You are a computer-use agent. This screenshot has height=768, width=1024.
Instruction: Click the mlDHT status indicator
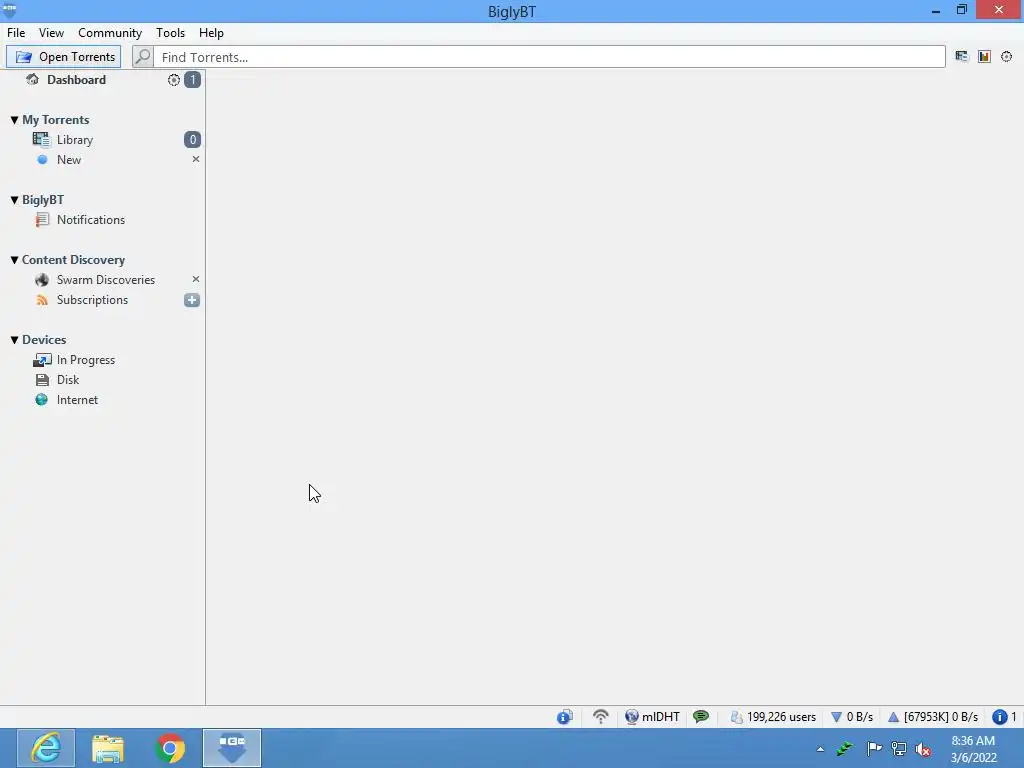tap(652, 717)
